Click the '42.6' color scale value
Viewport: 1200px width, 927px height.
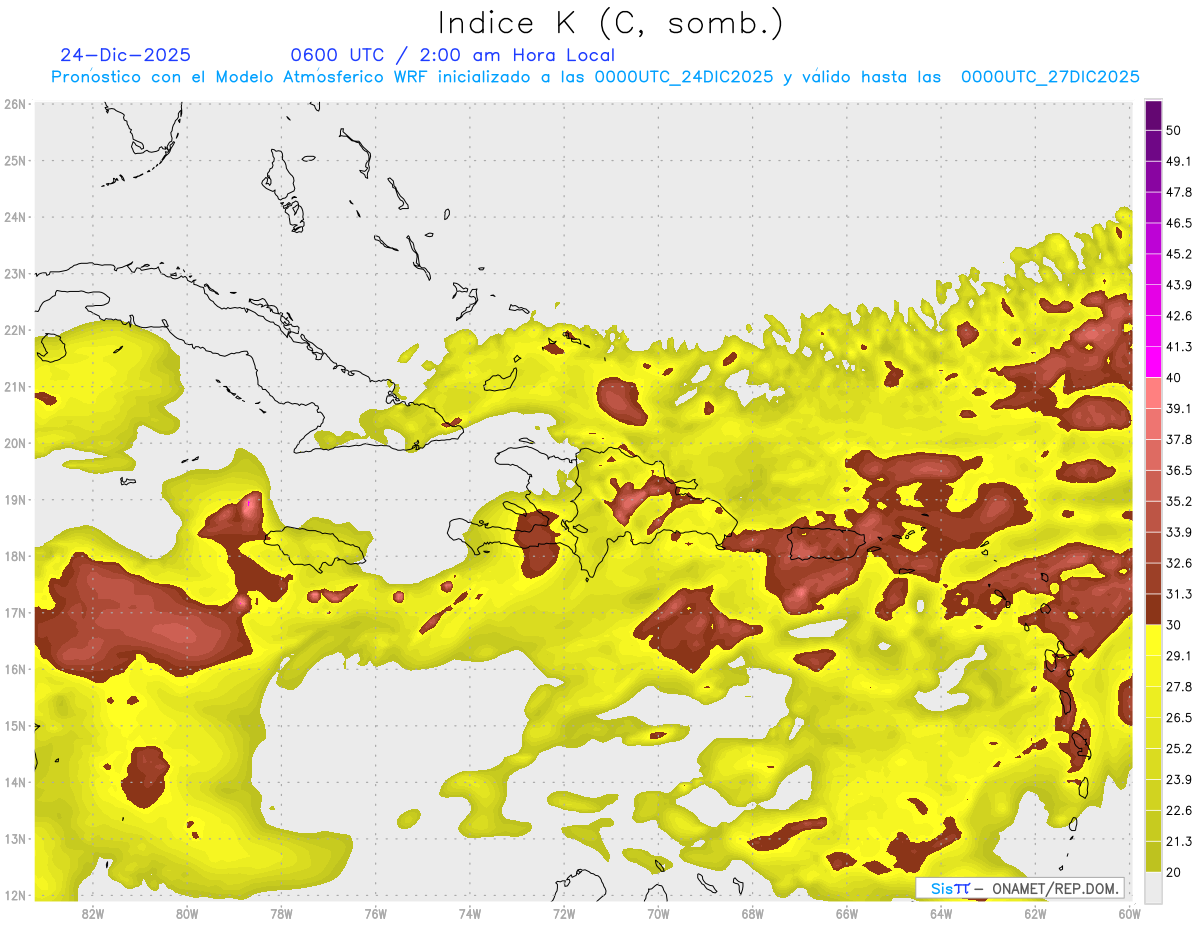tap(1179, 316)
